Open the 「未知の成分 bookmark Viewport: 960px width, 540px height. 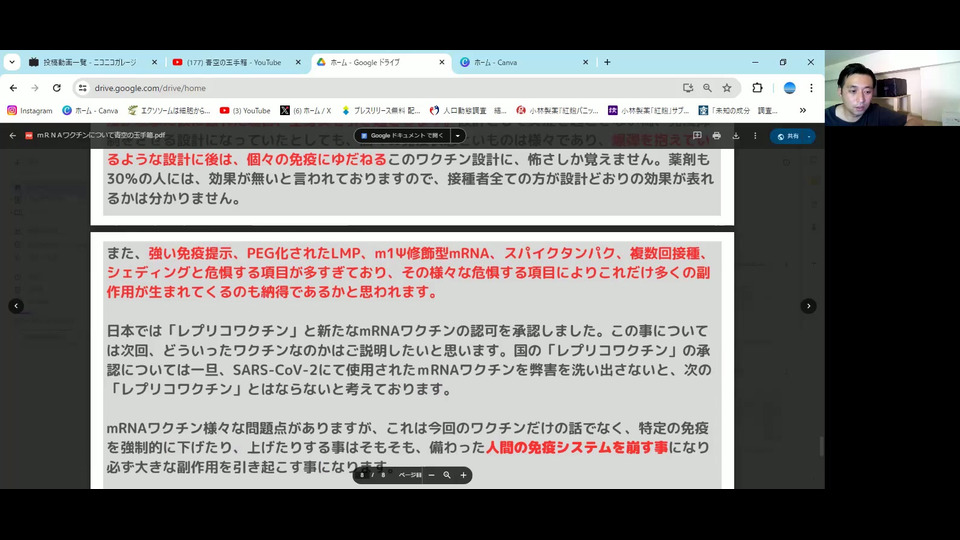[x=738, y=111]
